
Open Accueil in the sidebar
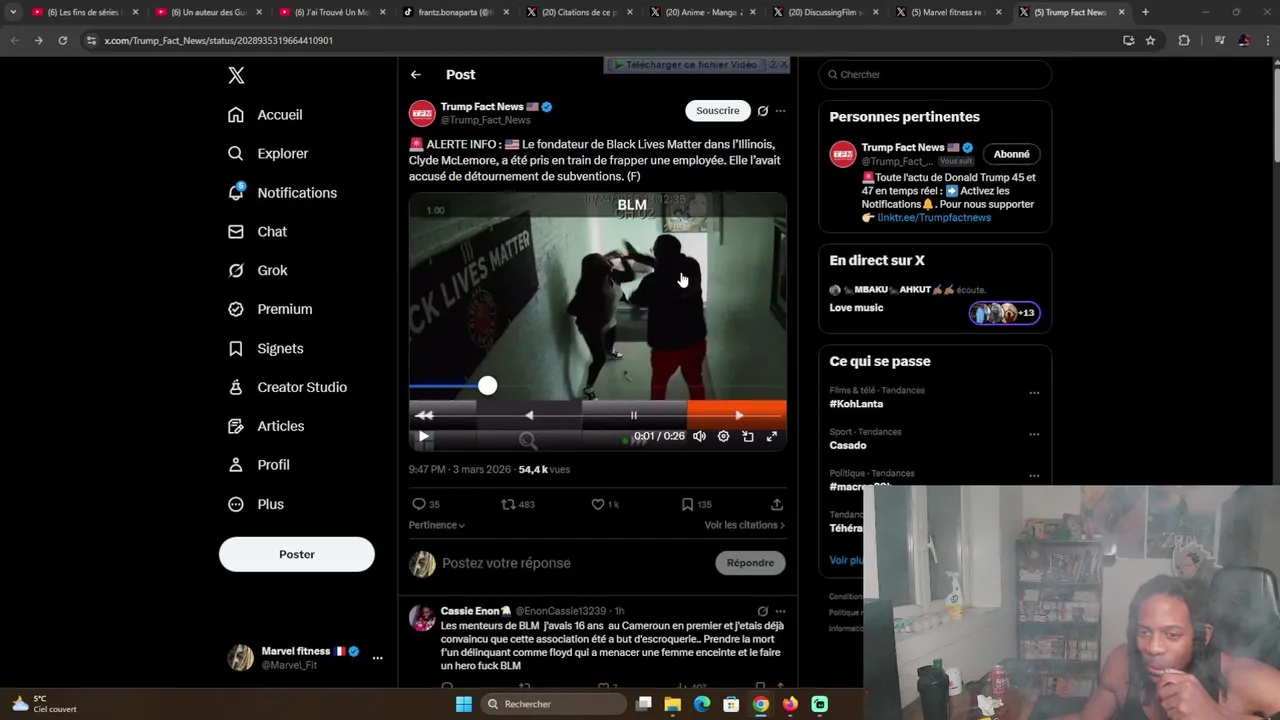pyautogui.click(x=265, y=115)
